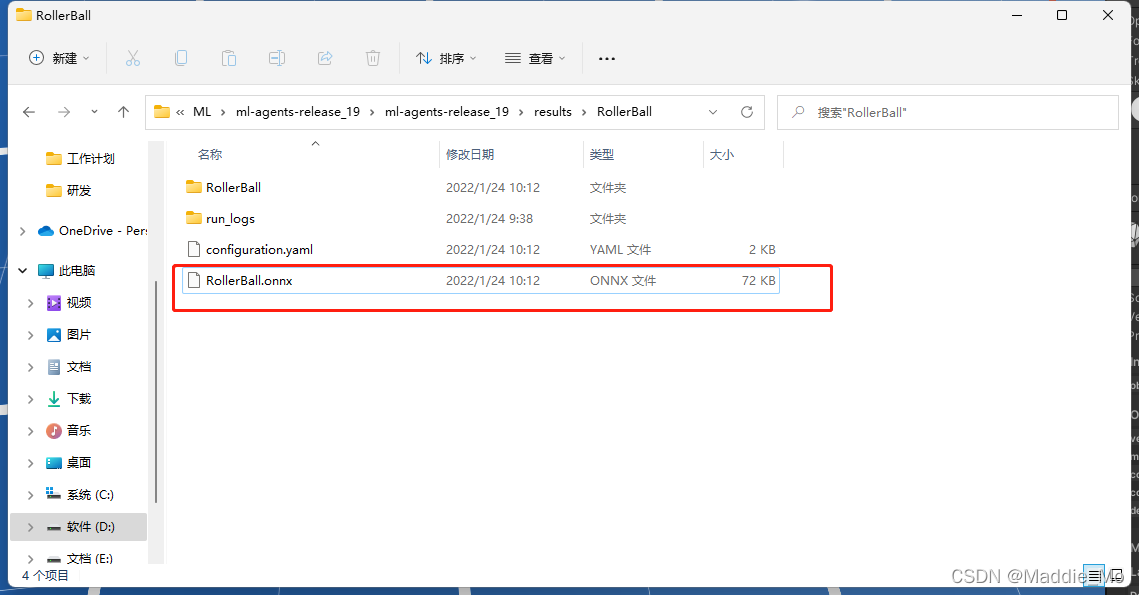
Task: Collapse the 此电脑 tree node
Action: (x=23, y=270)
